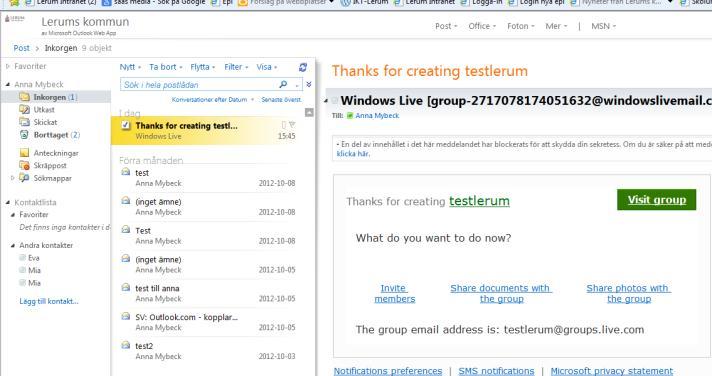Screen dimensions: 712x376
Task: Expand search options double-chevron icon
Action: point(309,84)
